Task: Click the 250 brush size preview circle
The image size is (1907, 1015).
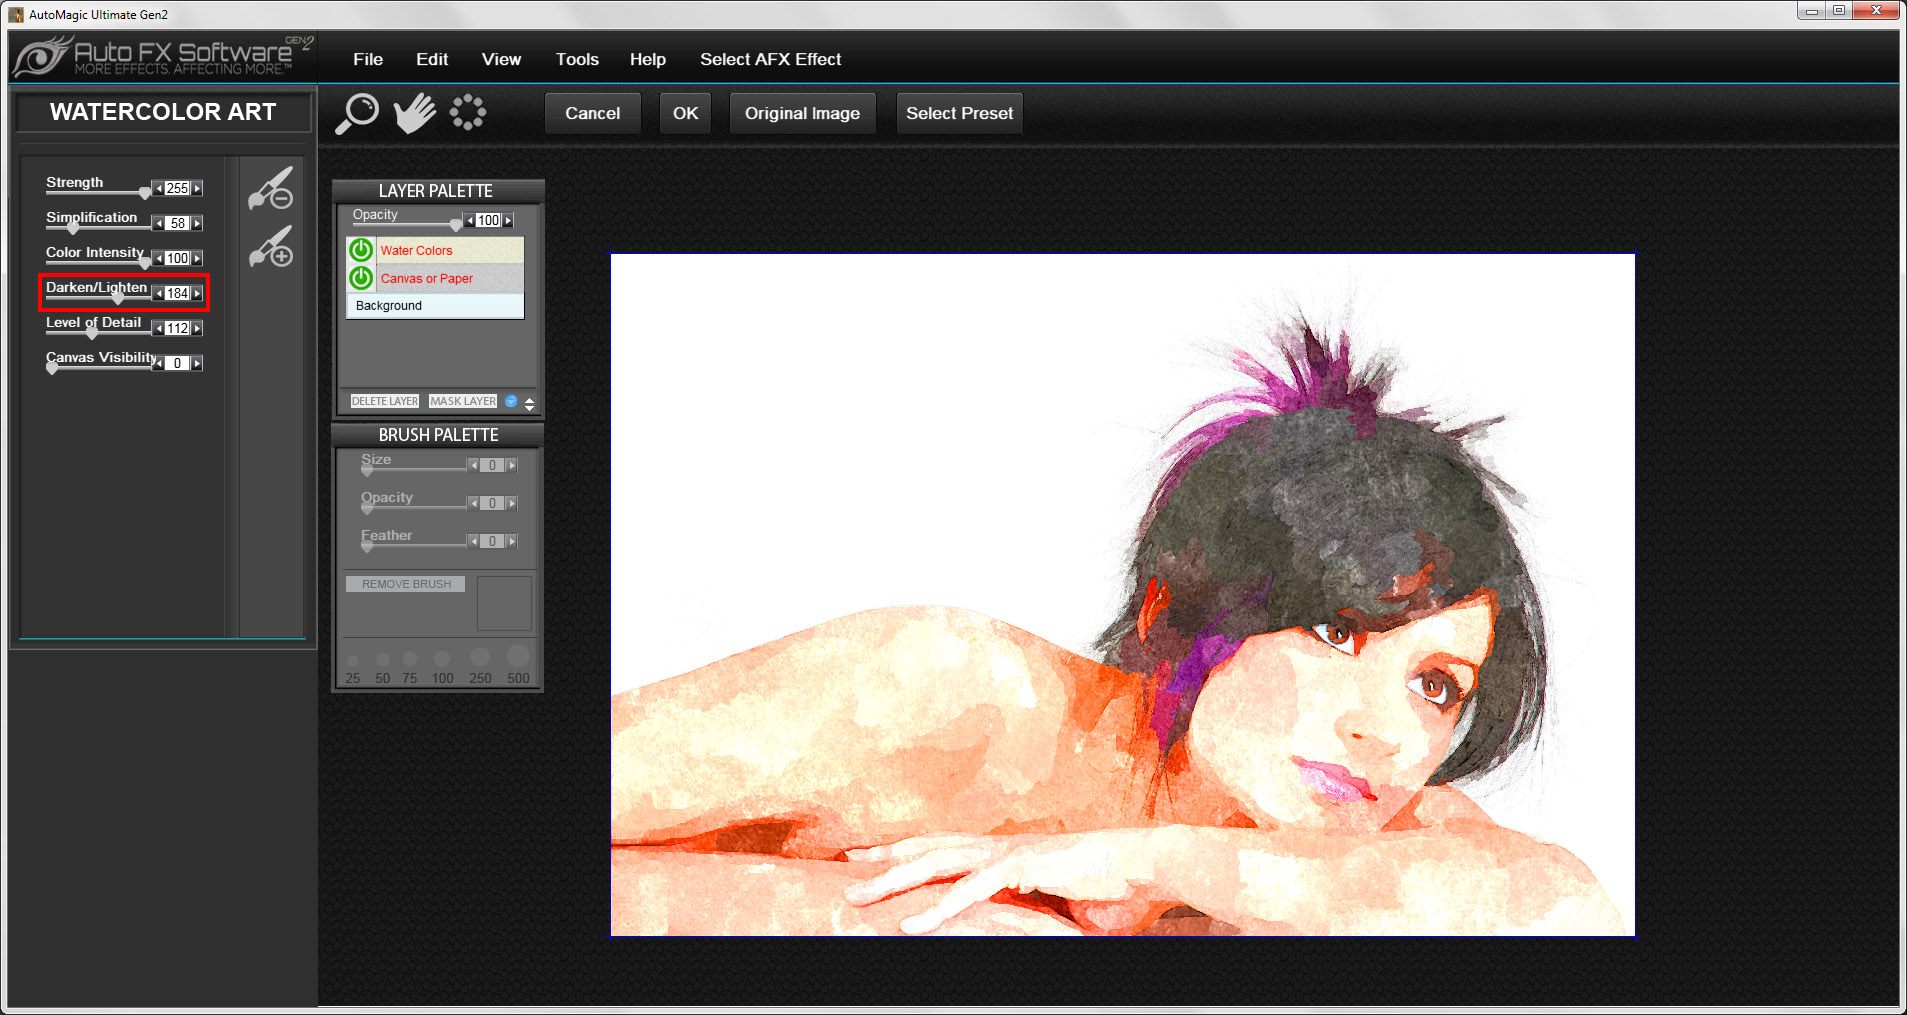Action: pos(480,657)
